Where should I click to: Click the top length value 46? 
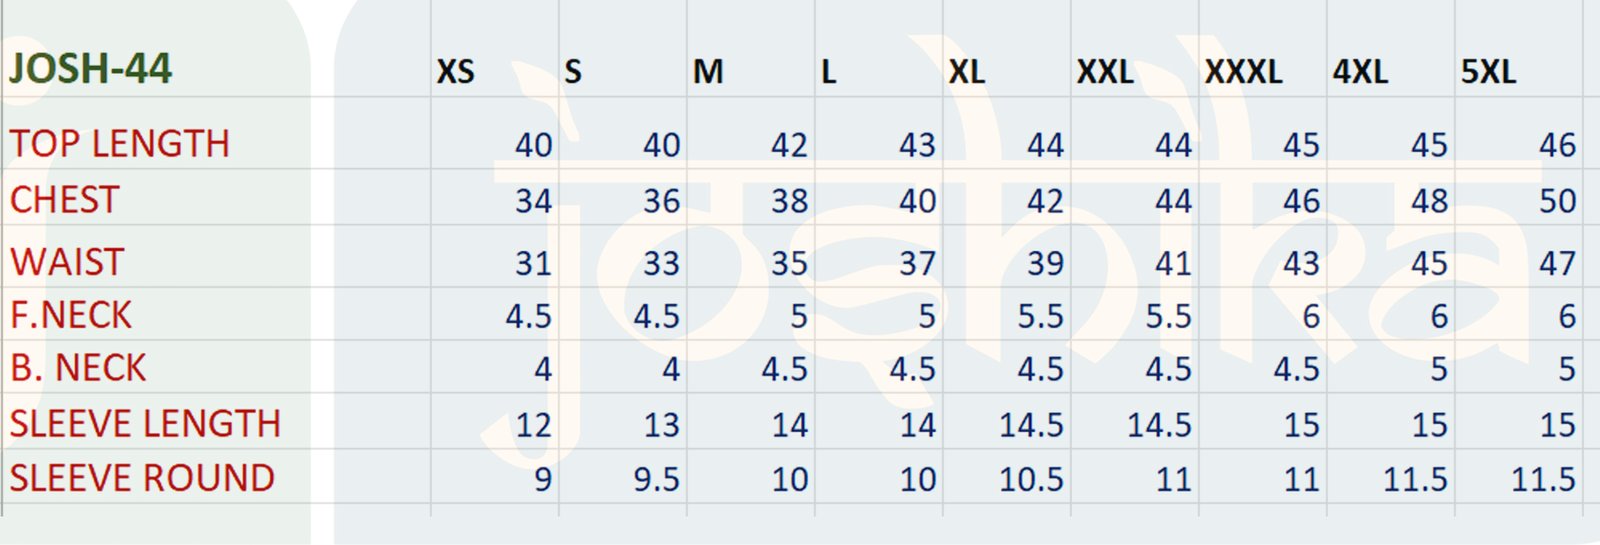[1557, 145]
